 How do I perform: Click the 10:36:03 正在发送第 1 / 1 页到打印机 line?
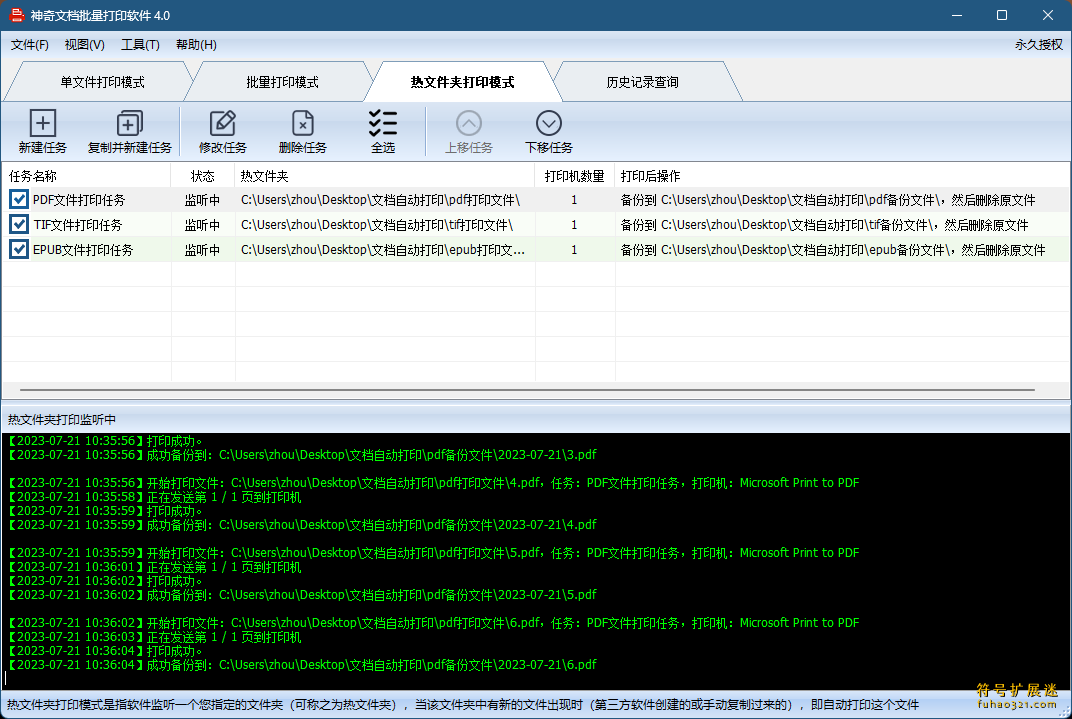155,637
